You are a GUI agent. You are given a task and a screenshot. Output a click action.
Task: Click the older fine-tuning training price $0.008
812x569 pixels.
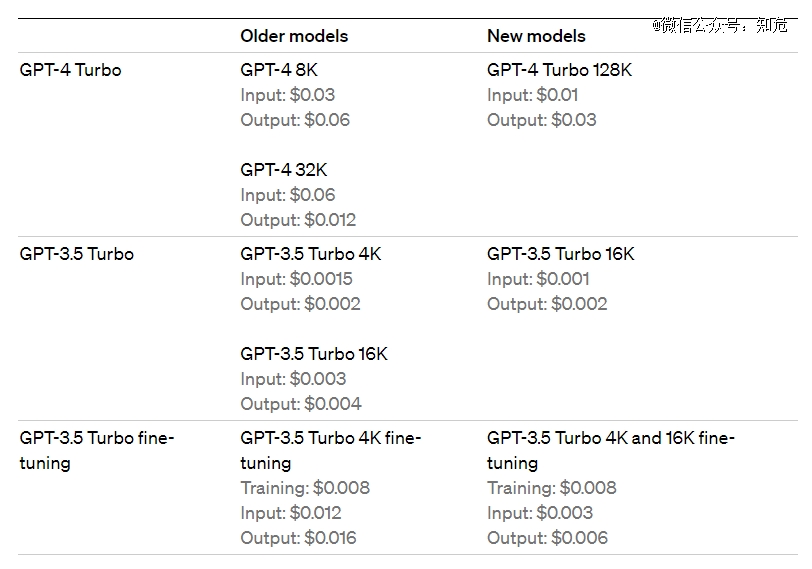pyautogui.click(x=342, y=488)
